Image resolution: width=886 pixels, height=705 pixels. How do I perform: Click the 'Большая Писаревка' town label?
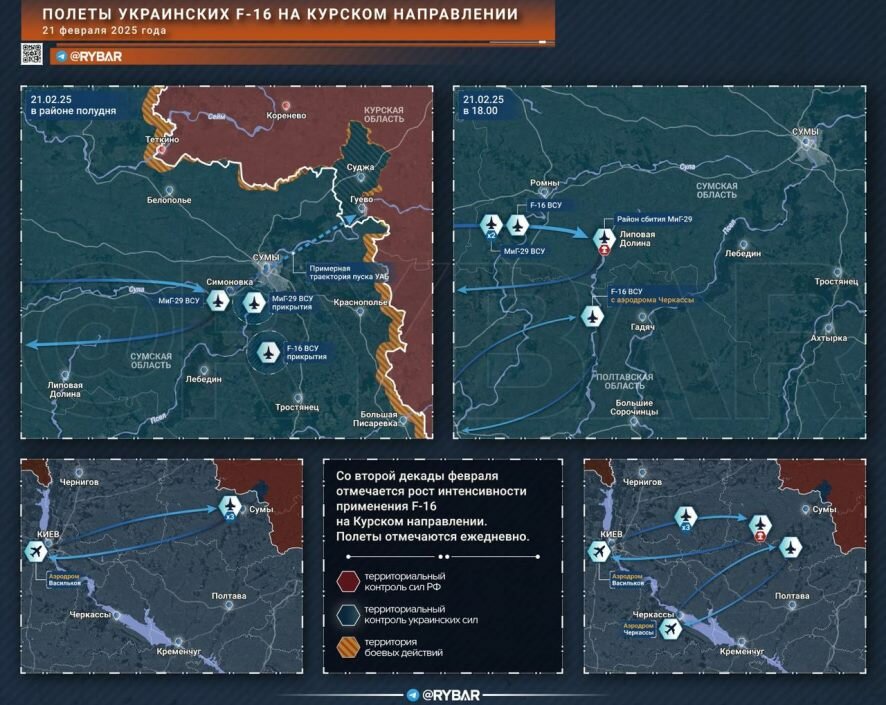(375, 419)
